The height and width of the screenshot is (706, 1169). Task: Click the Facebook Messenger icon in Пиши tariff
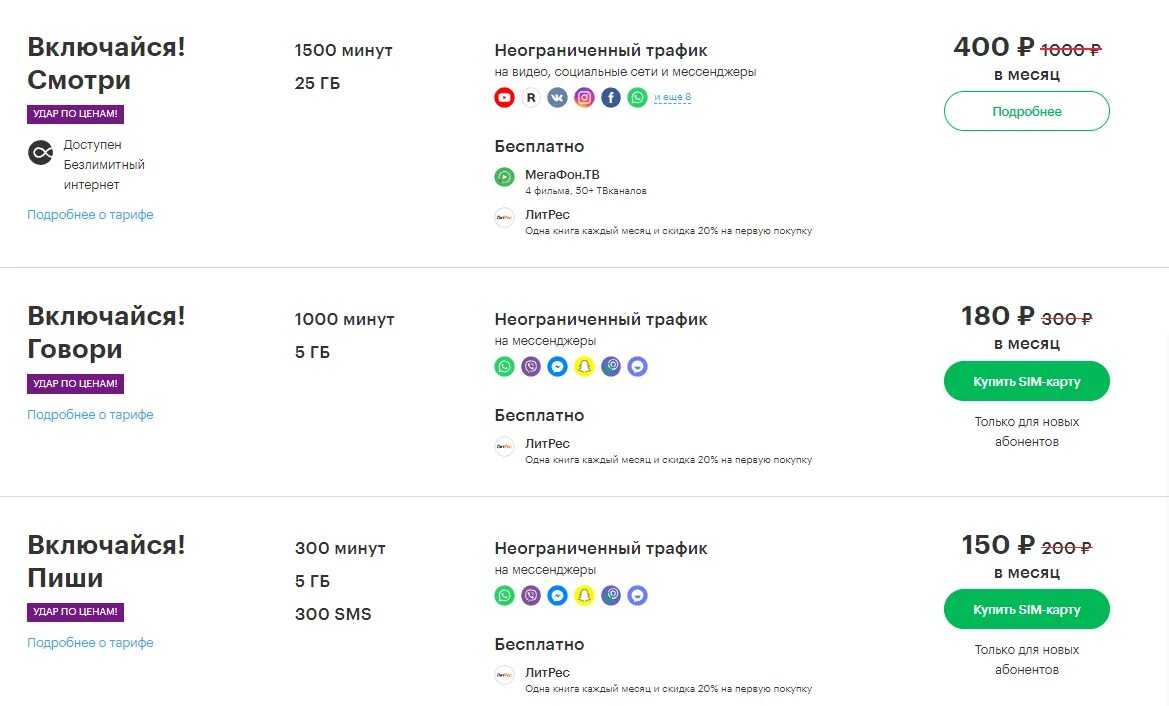pos(558,596)
